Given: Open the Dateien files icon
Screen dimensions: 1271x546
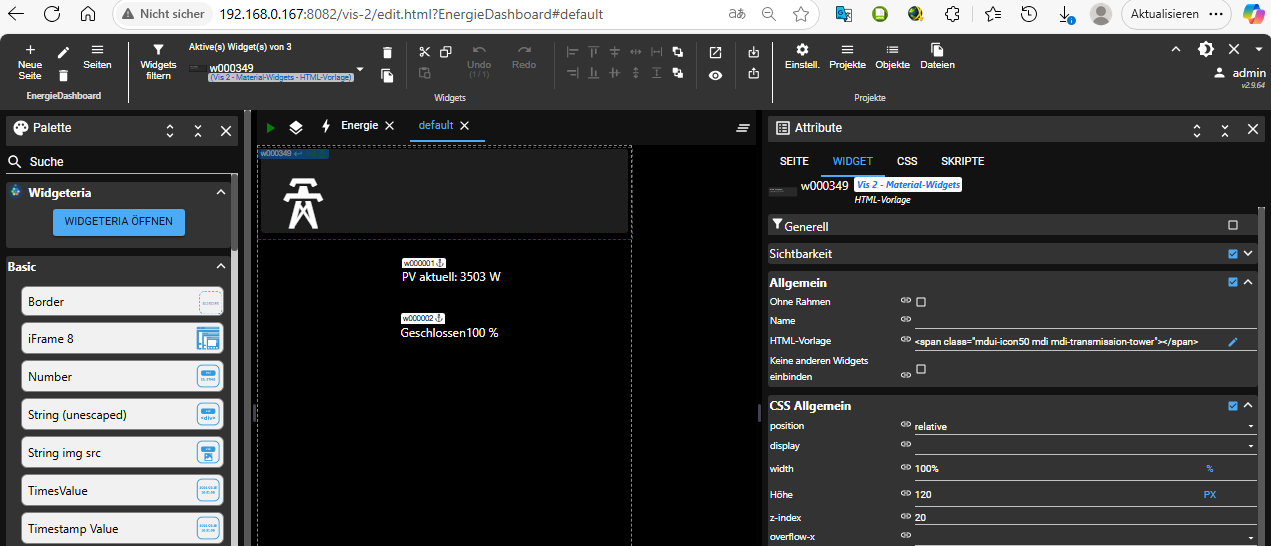Looking at the screenshot, I should coord(937,50).
